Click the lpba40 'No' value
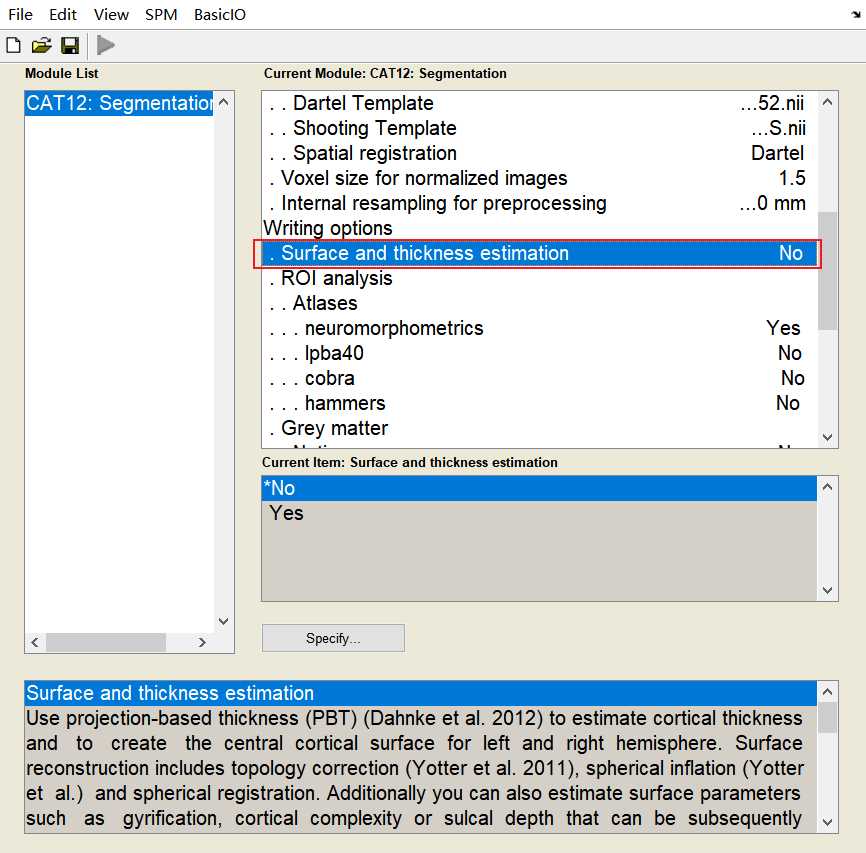The image size is (866, 853). pos(790,353)
